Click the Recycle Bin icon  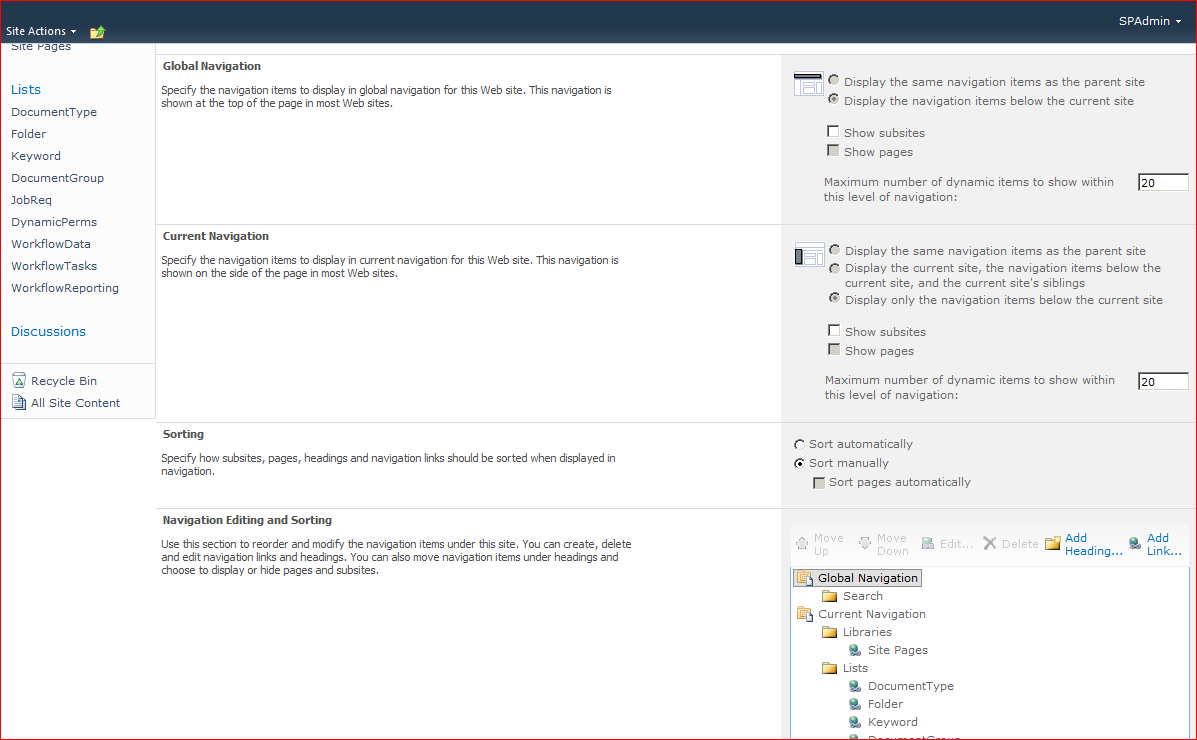click(19, 381)
